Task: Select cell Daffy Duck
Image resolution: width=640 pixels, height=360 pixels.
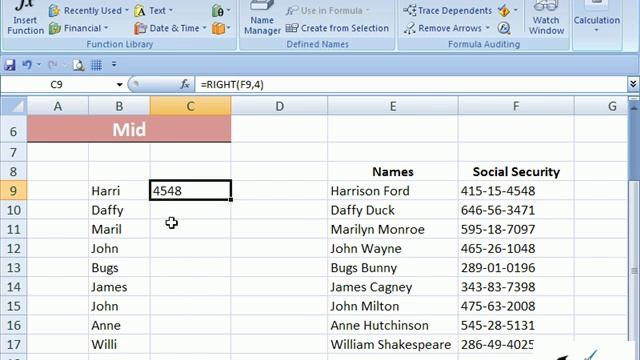Action: (393, 210)
